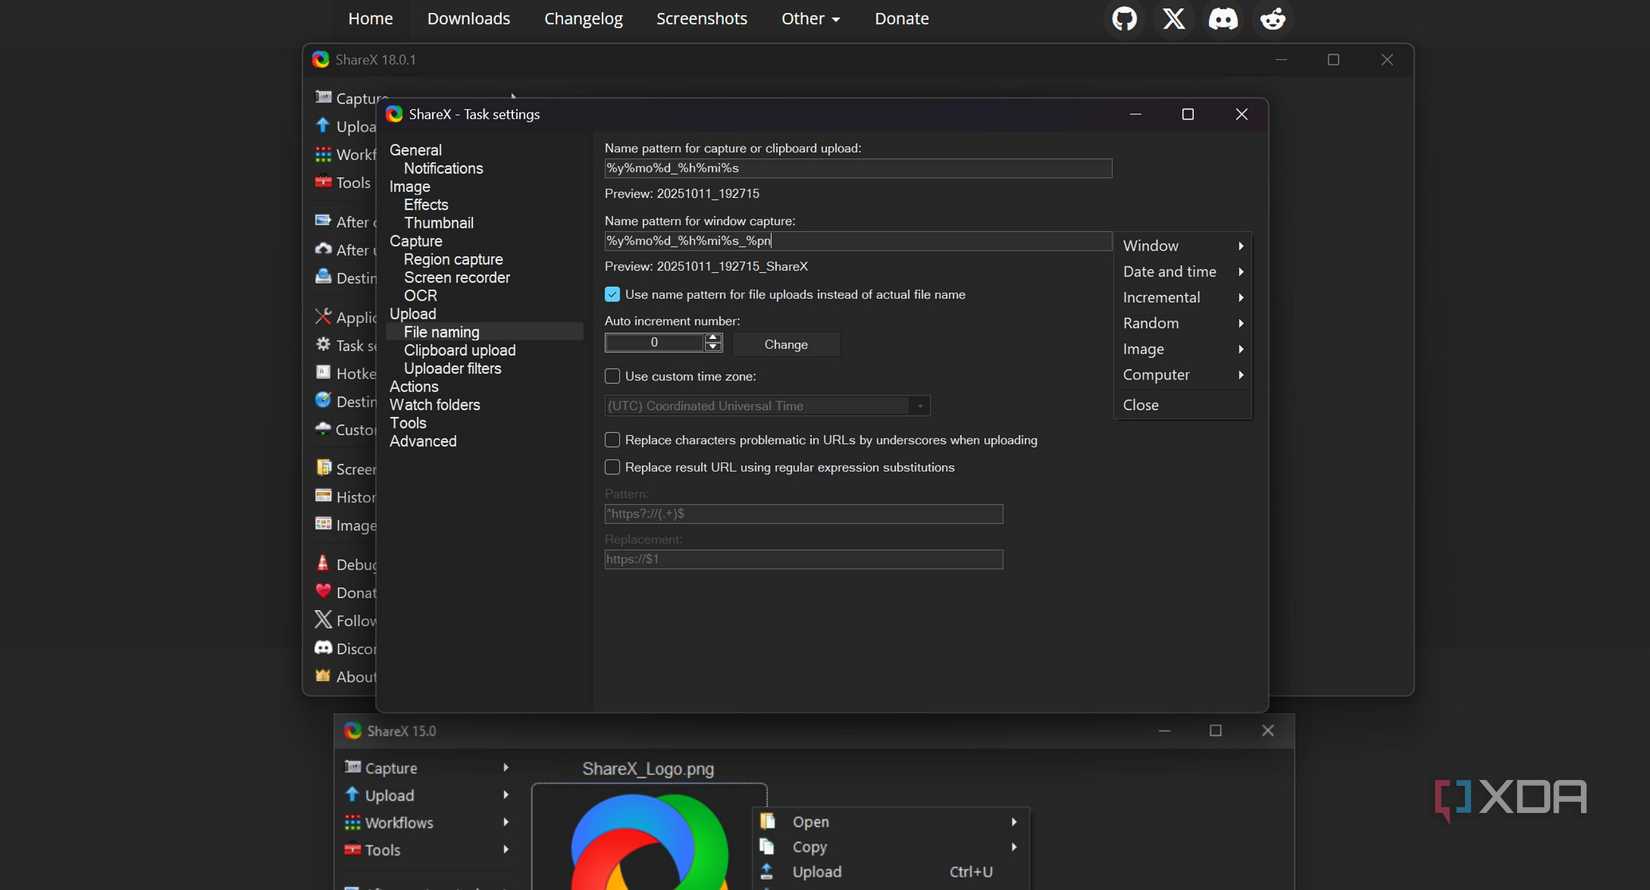
Task: Choose Upload Ctrl+U in the context menu
Action: 890,872
